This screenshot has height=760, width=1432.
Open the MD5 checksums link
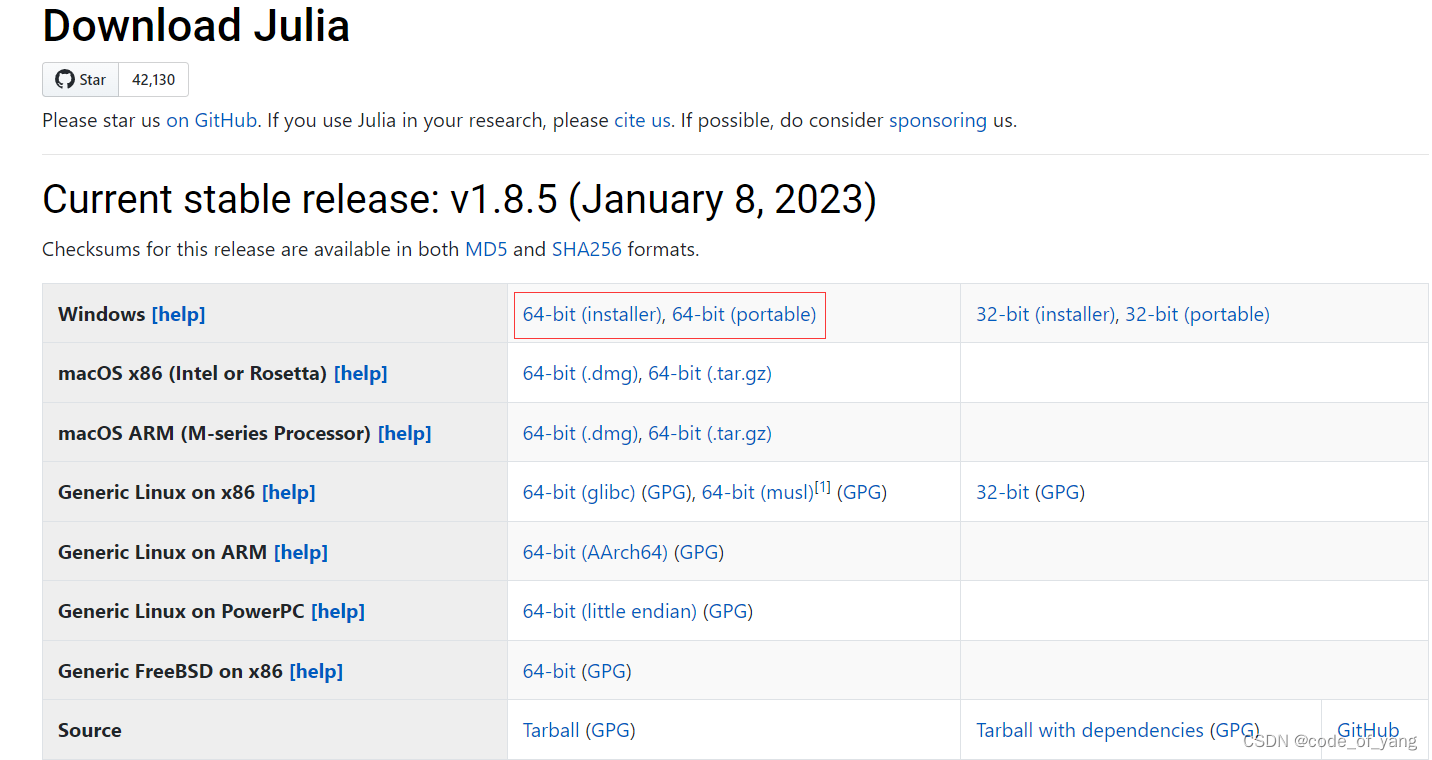486,249
